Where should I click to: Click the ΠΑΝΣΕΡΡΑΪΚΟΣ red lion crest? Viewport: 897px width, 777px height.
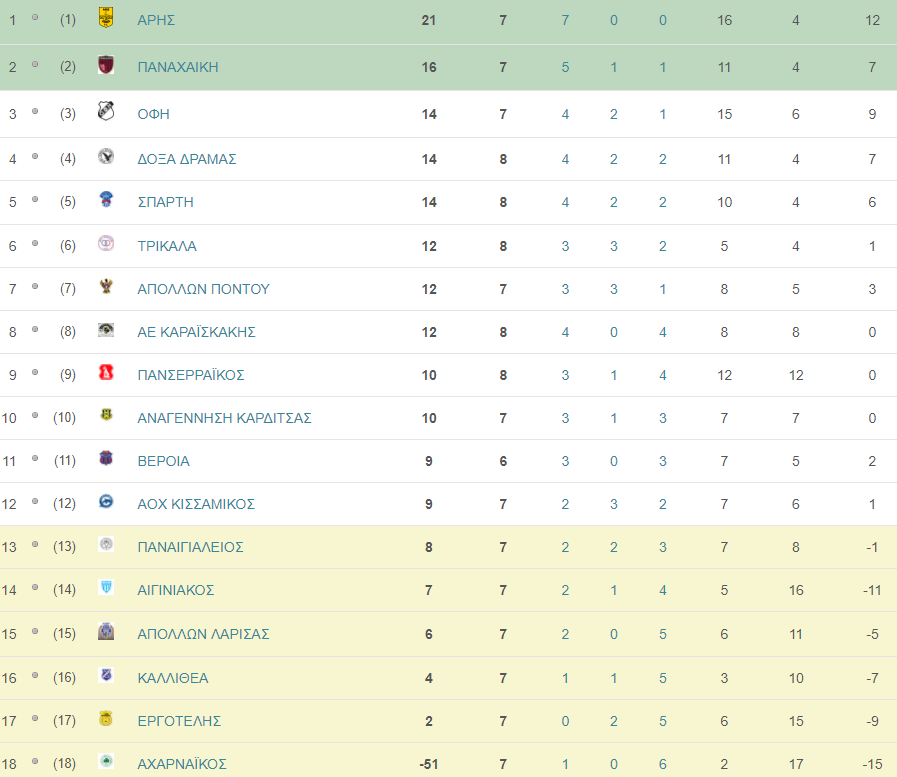tap(106, 372)
